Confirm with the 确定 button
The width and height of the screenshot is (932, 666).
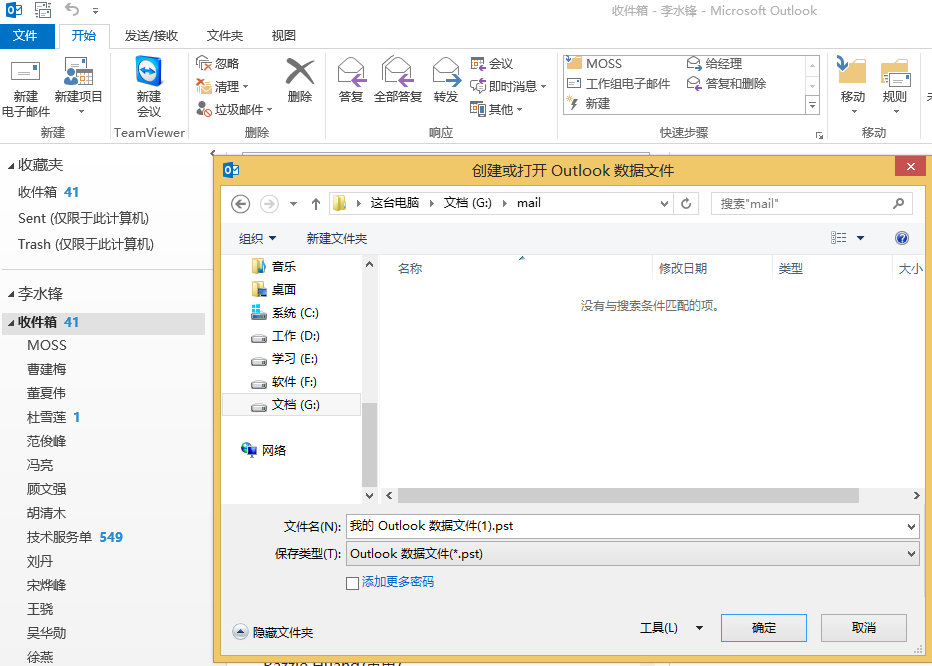[x=763, y=628]
